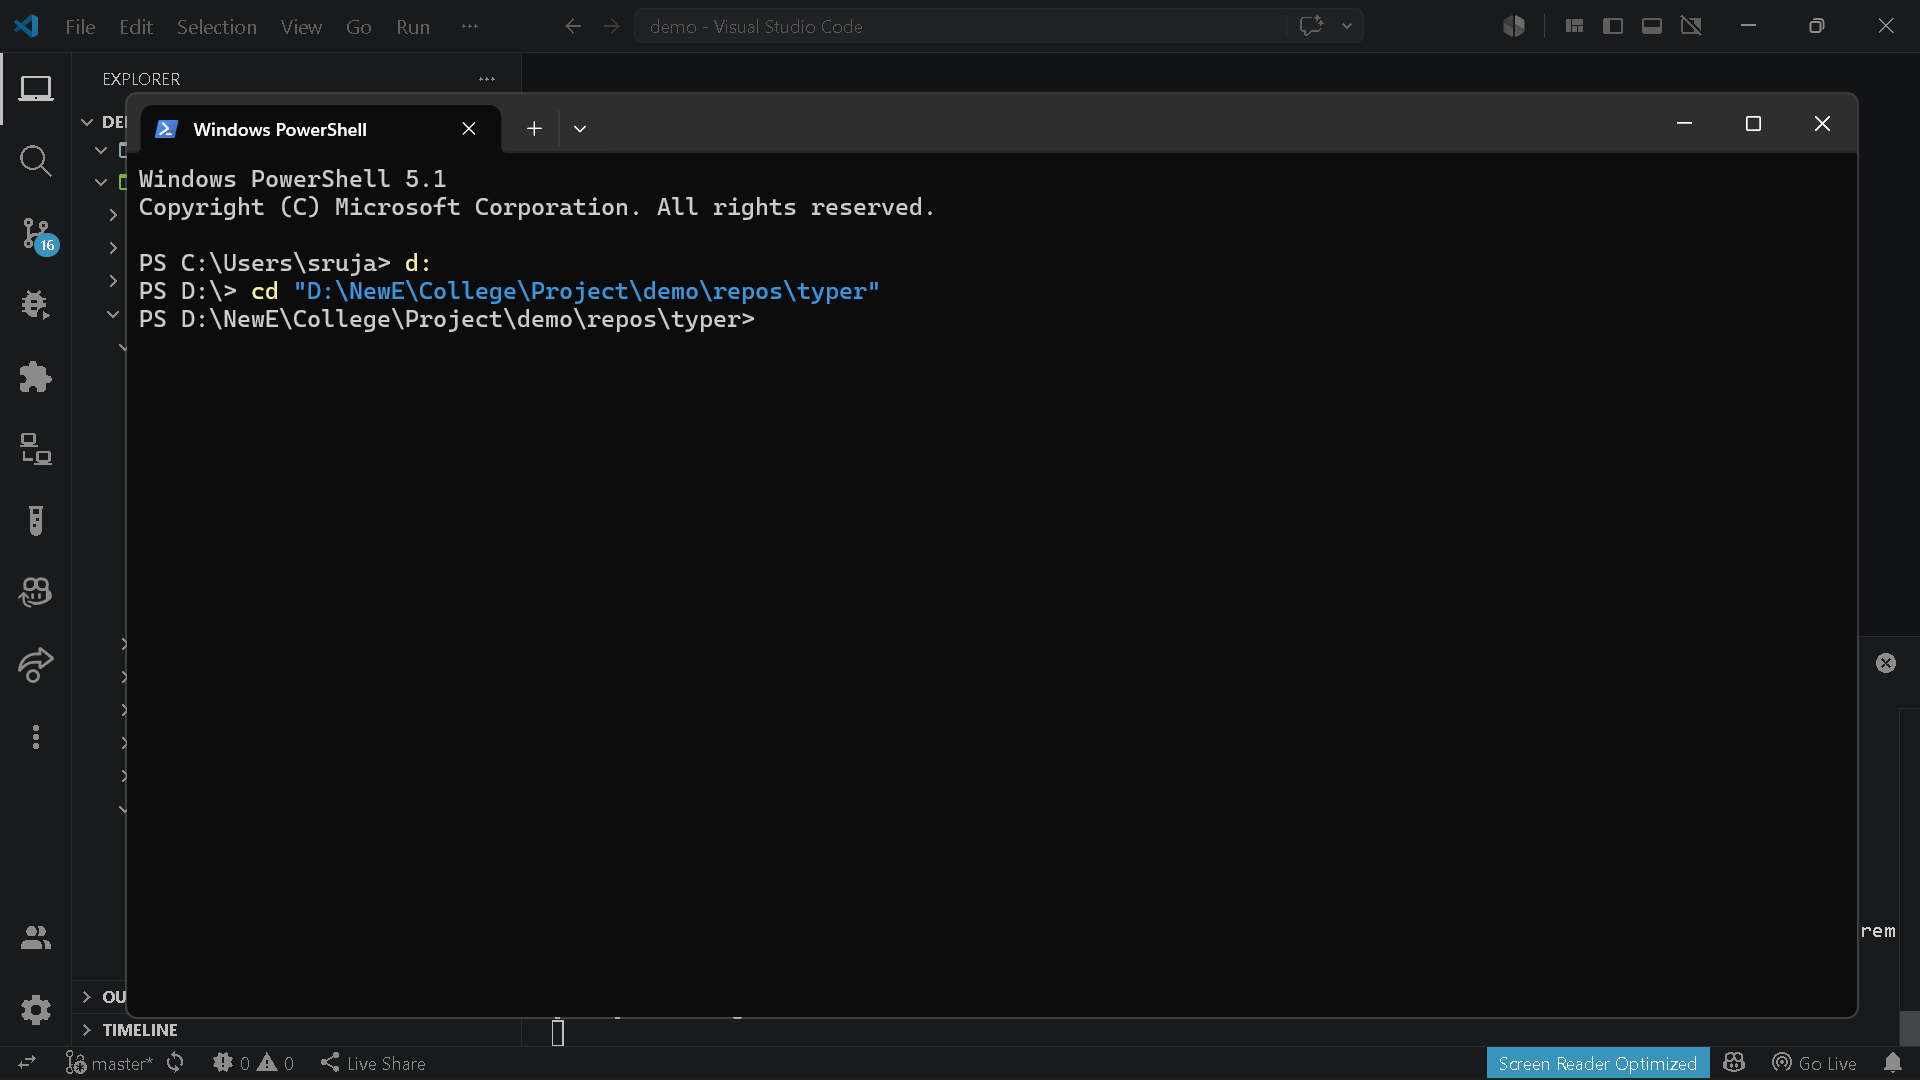Start Live Share from the status bar
The height and width of the screenshot is (1080, 1920).
pos(373,1063)
